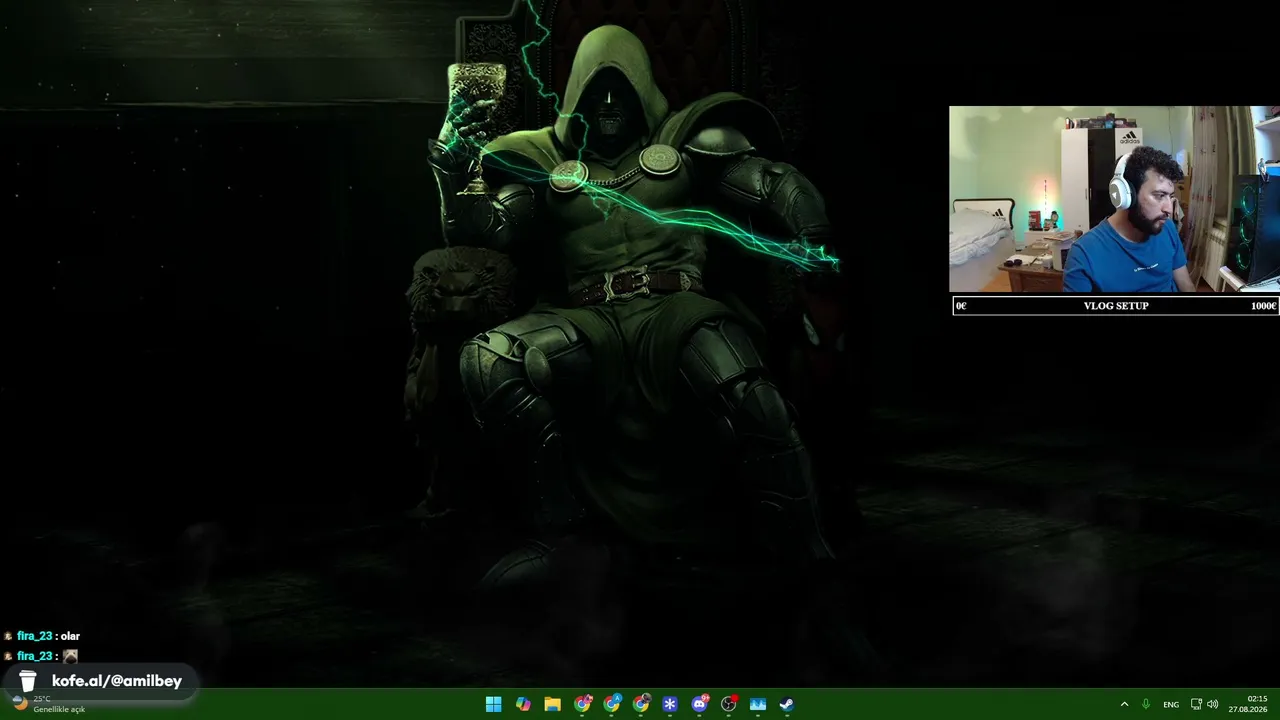The image size is (1280, 720).
Task: Show hidden system tray icons
Action: 1124,704
